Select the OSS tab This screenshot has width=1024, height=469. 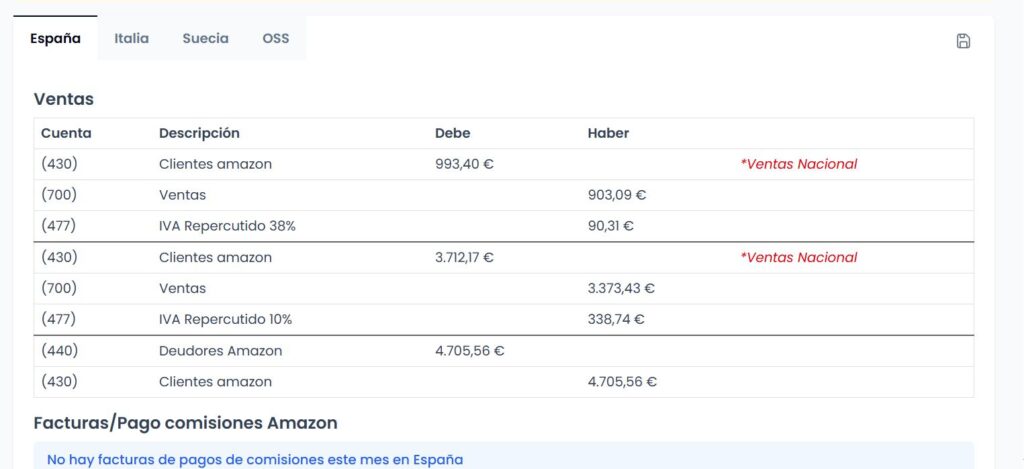[x=276, y=39]
